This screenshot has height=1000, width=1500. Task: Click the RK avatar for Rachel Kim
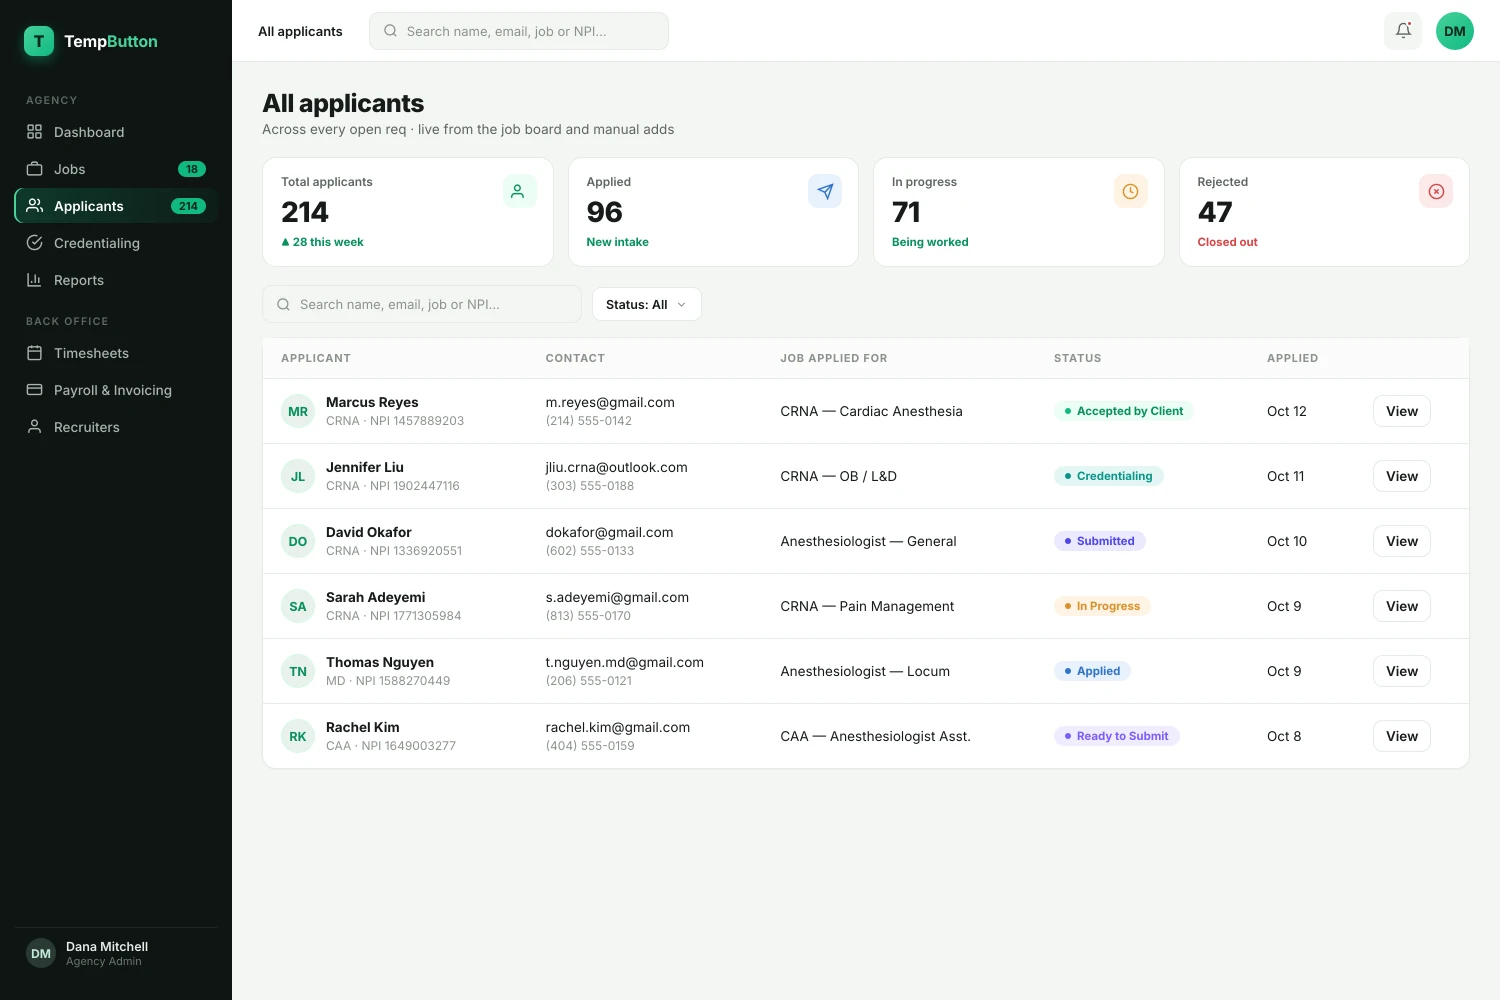298,736
